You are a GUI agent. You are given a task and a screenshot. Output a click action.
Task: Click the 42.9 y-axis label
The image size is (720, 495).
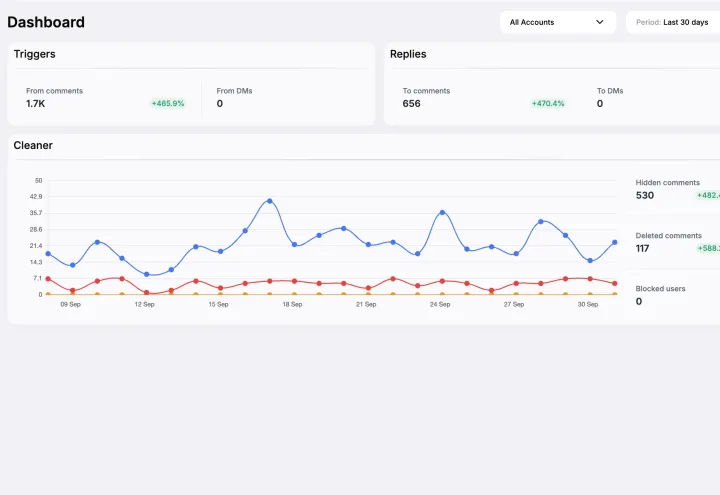(36, 197)
